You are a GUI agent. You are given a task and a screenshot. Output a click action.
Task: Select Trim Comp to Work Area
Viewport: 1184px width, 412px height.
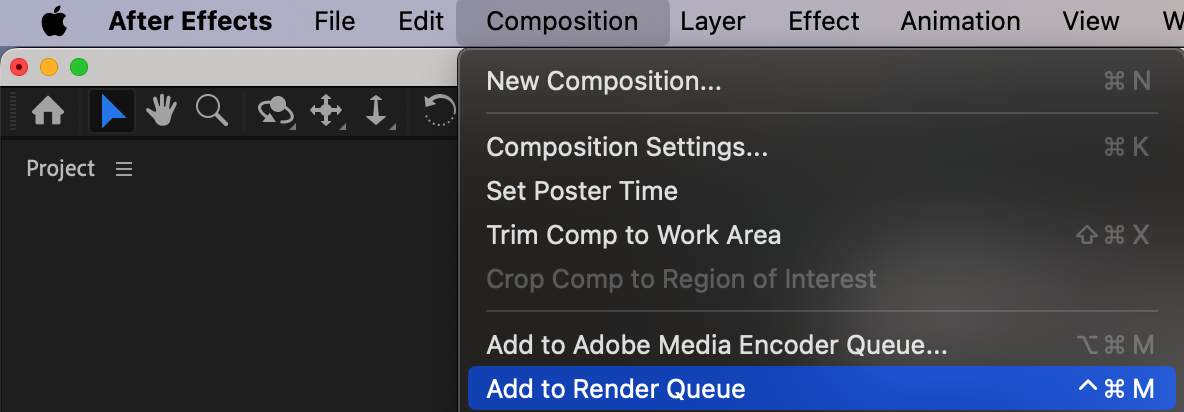pos(633,235)
